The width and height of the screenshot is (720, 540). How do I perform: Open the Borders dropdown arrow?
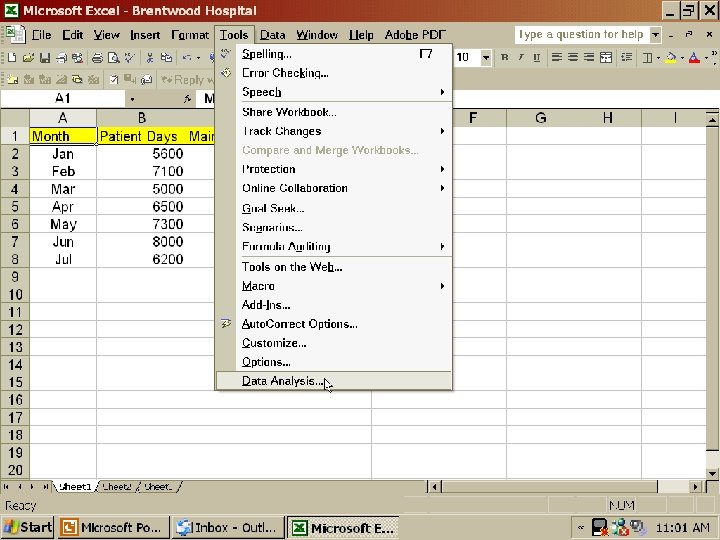point(659,58)
